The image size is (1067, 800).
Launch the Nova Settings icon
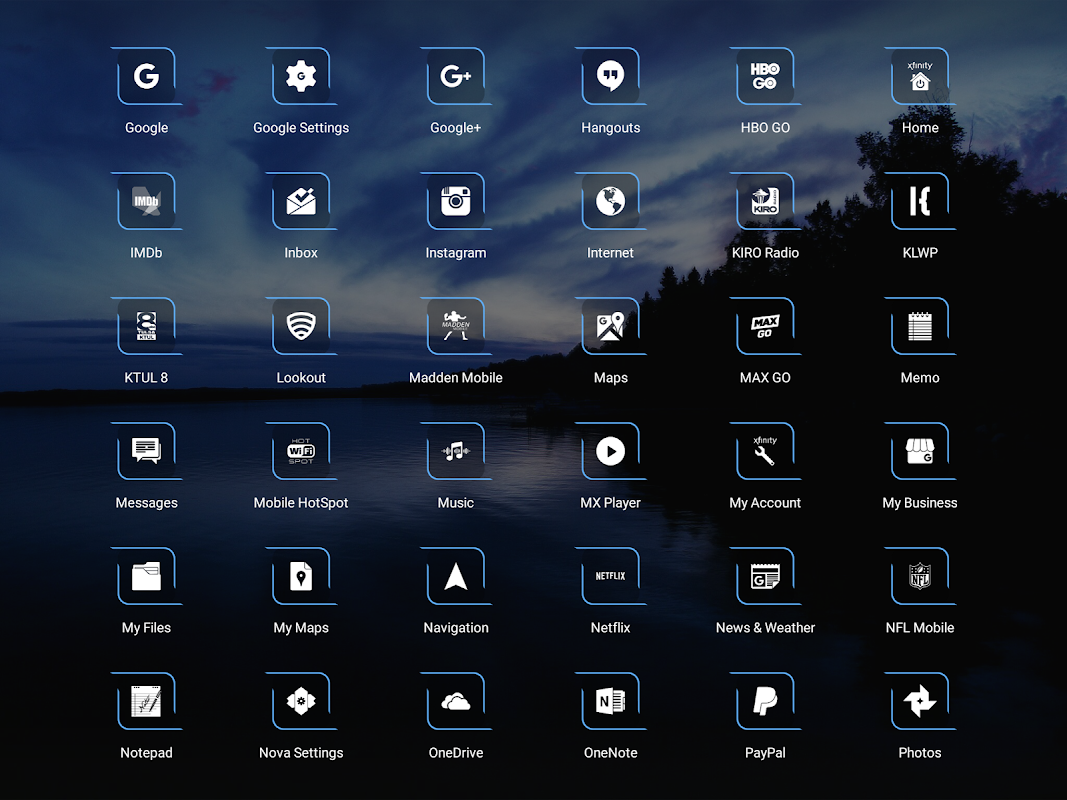point(301,701)
